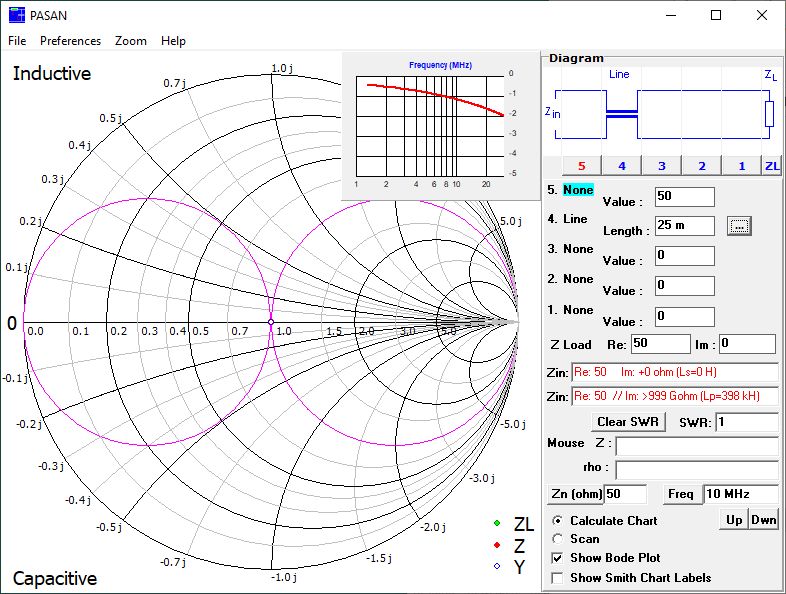Viewport: 786px width, 594px height.
Task: Click the Dwn frequency button
Action: [x=763, y=520]
